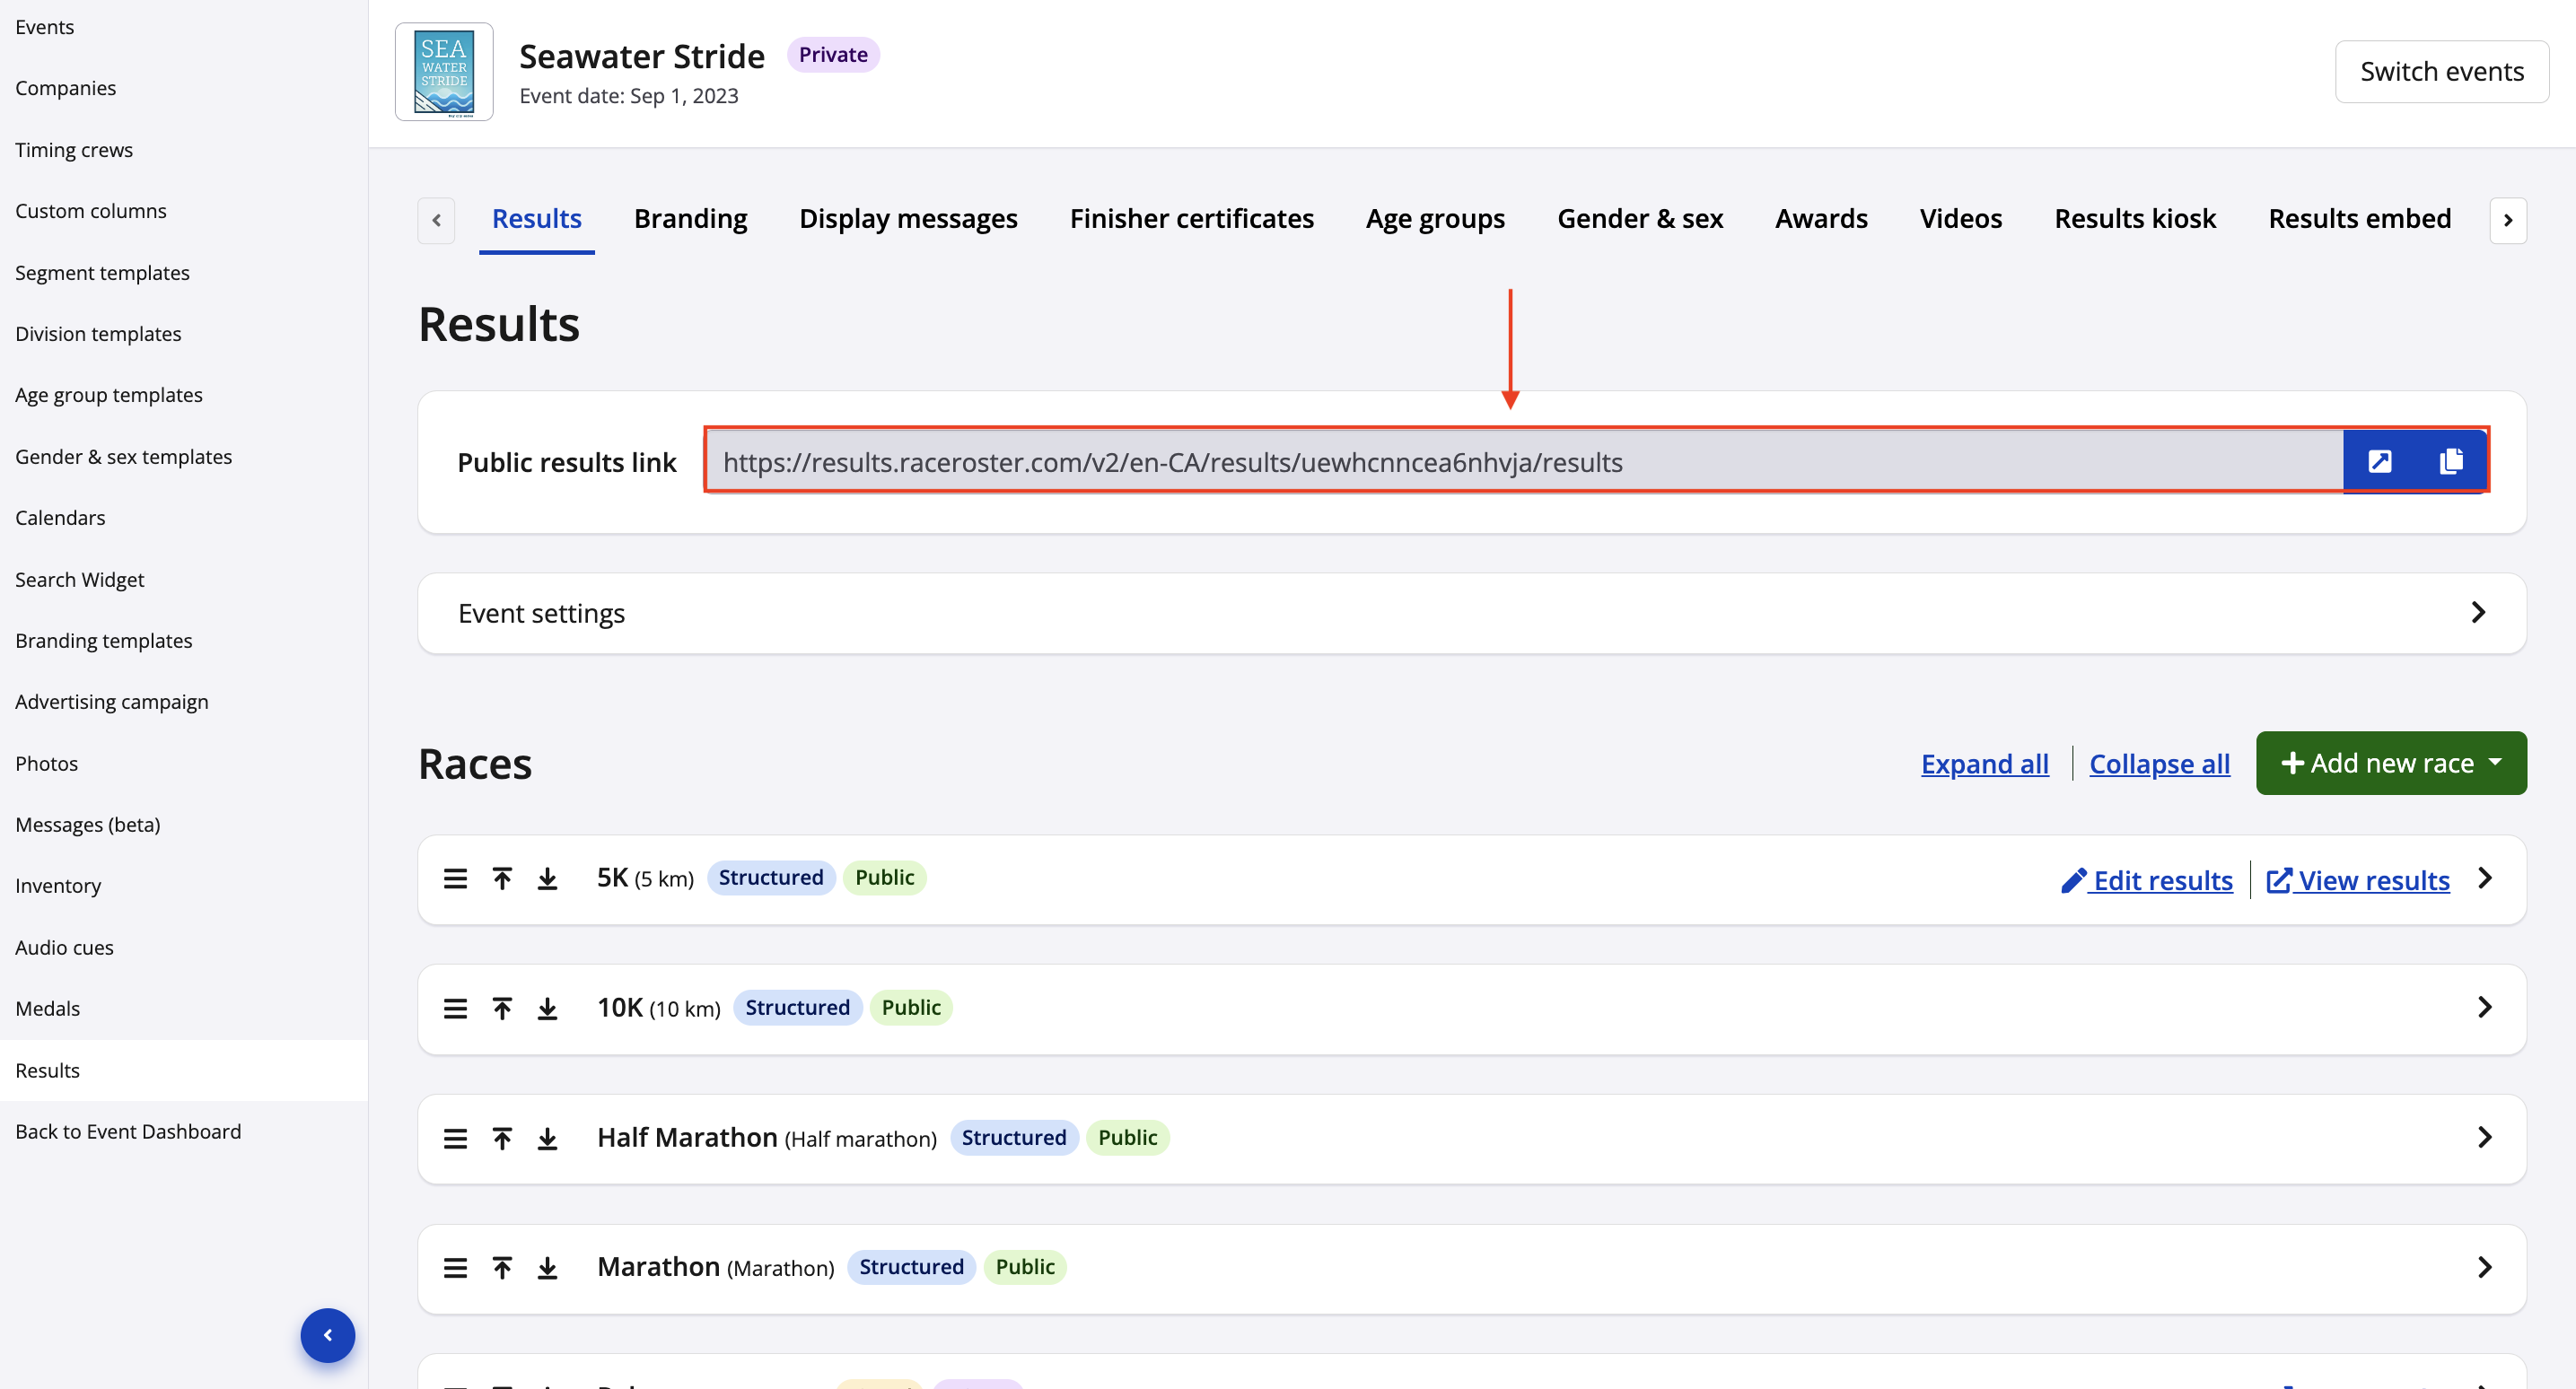The height and width of the screenshot is (1389, 2576).
Task: Open the Add new race dropdown
Action: (2390, 763)
